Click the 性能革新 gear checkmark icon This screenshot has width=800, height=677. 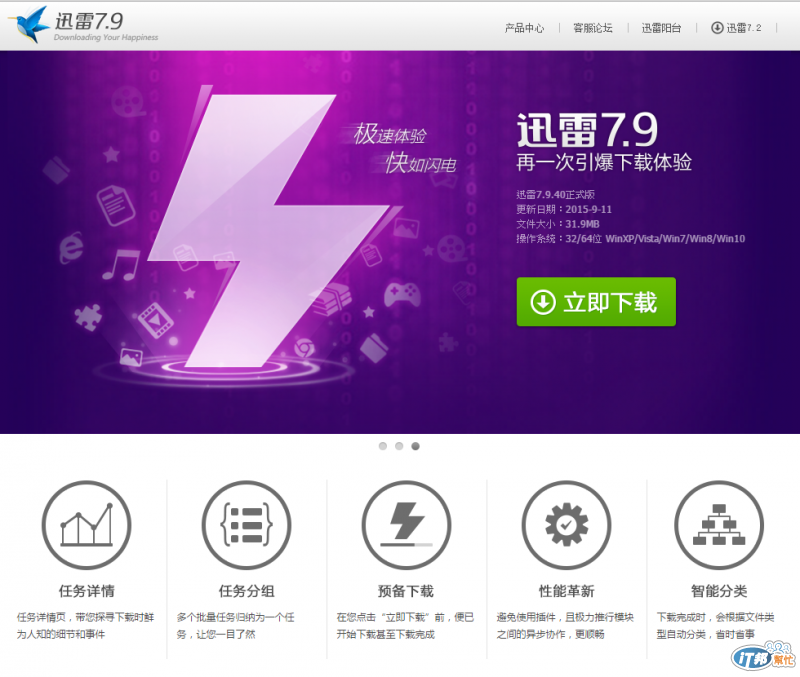(566, 525)
